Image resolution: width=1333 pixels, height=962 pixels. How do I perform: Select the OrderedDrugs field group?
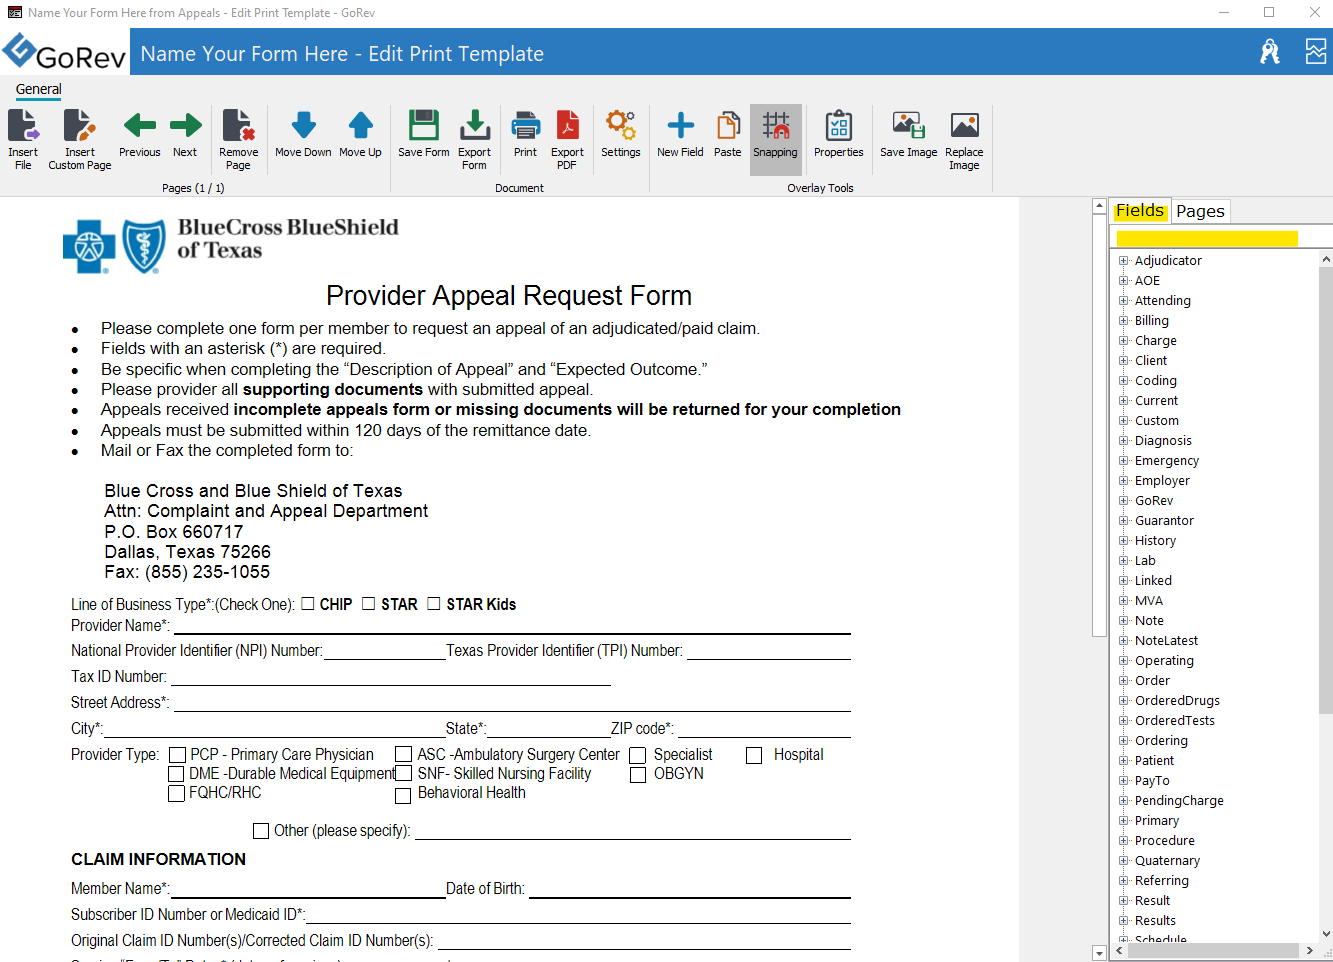(1177, 701)
